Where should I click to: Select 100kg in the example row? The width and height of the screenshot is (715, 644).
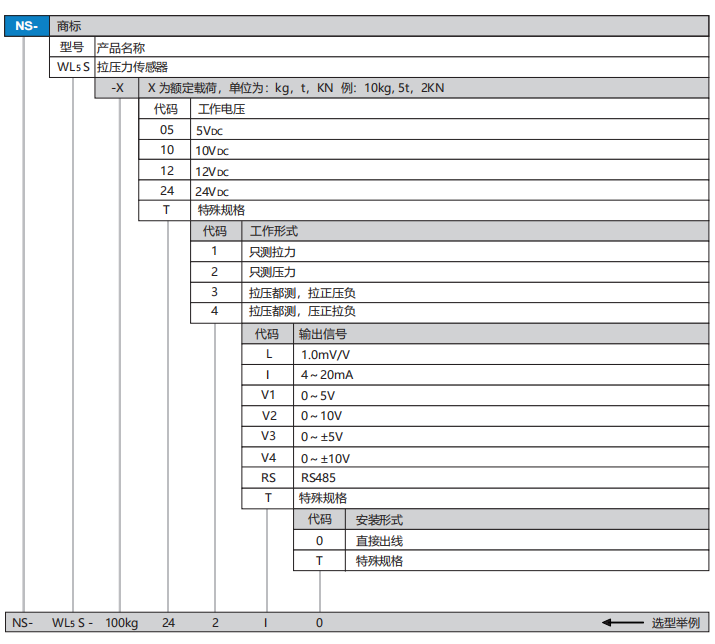pos(122,623)
